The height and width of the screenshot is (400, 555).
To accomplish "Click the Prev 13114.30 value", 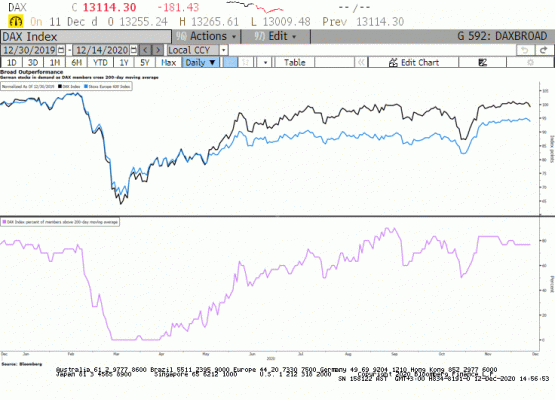I will point(380,22).
